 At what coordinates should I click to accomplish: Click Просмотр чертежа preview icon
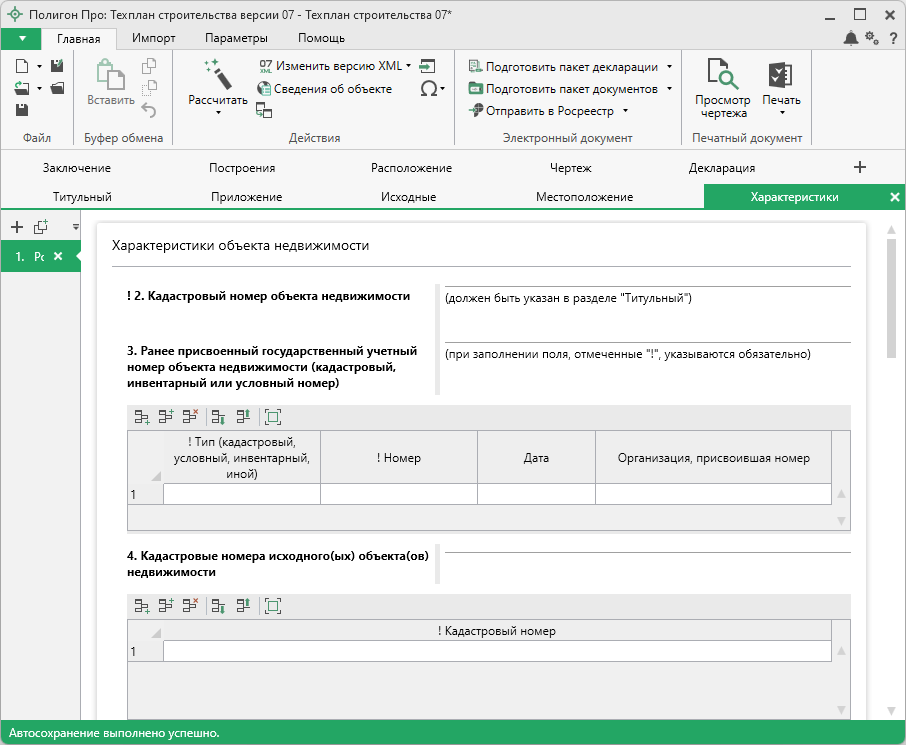722,76
